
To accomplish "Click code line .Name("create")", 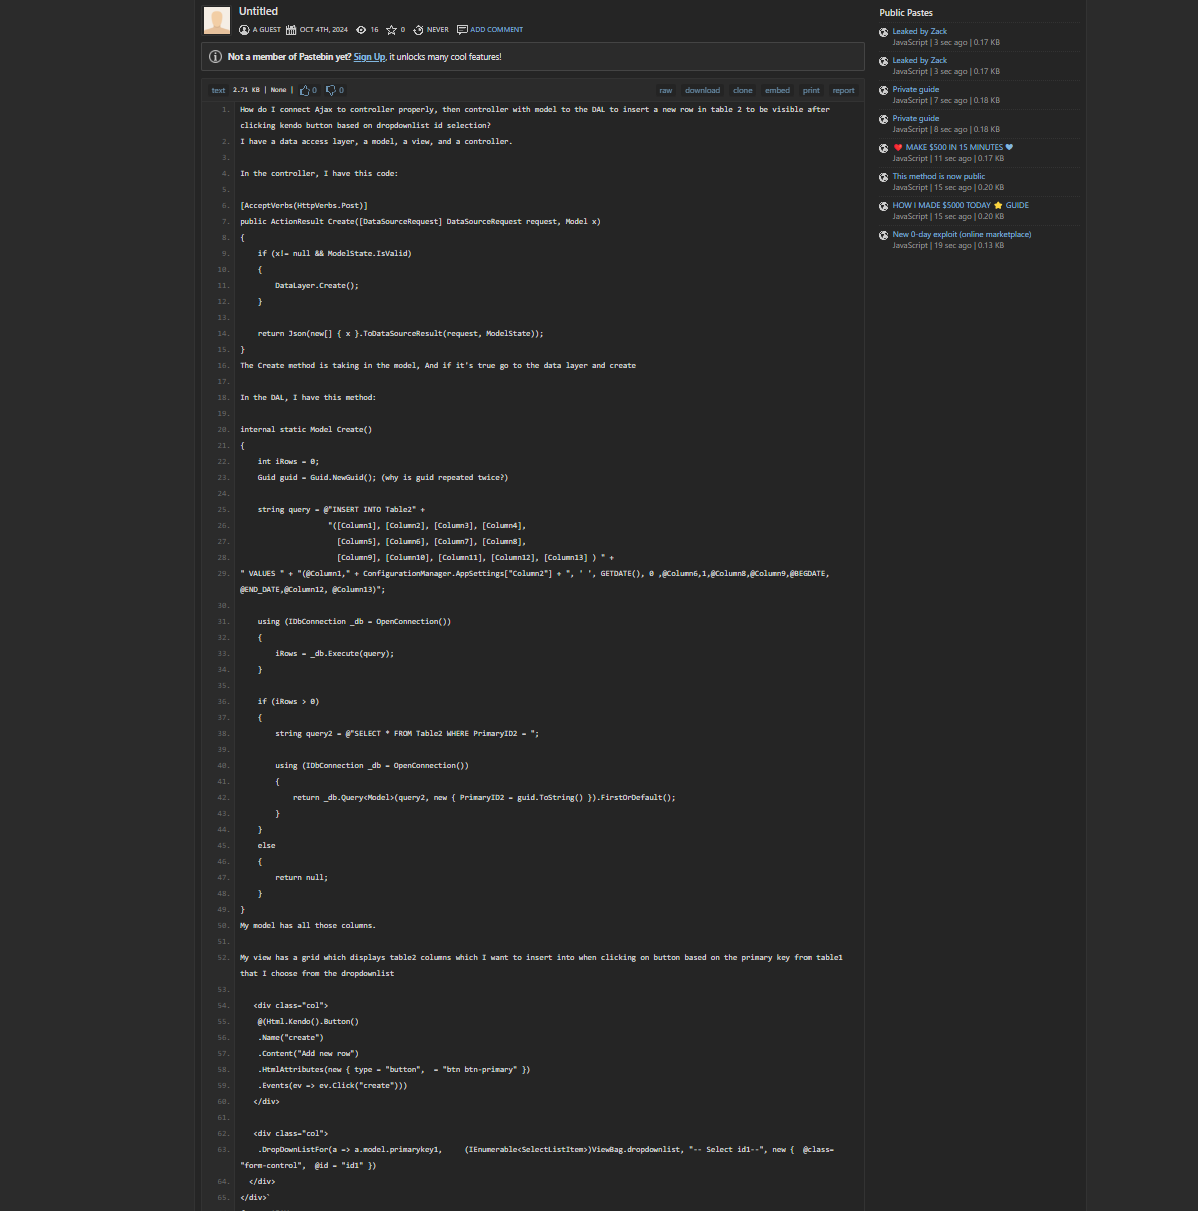I will click(291, 1037).
